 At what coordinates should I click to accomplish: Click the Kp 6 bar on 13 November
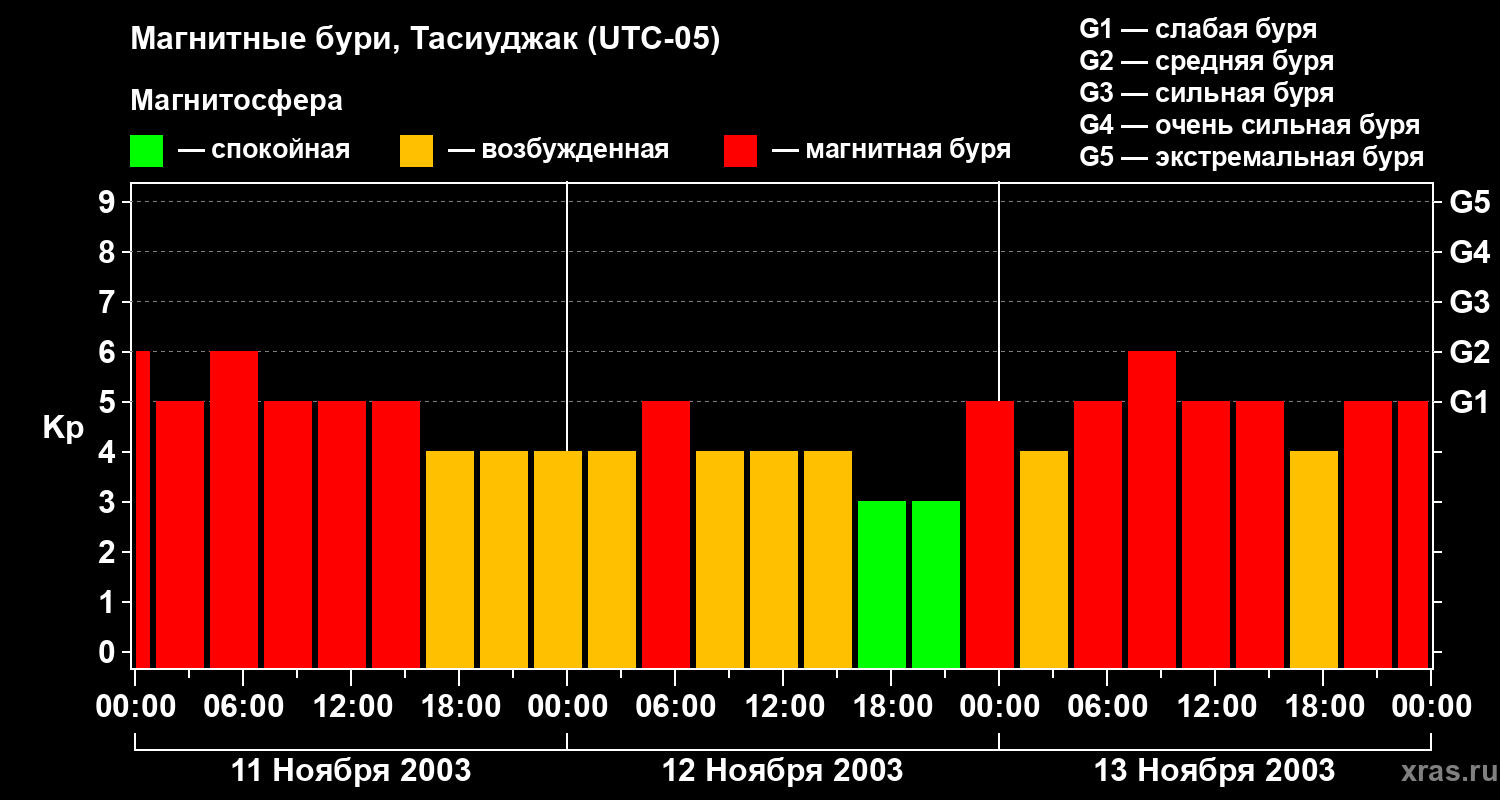pyautogui.click(x=1152, y=509)
